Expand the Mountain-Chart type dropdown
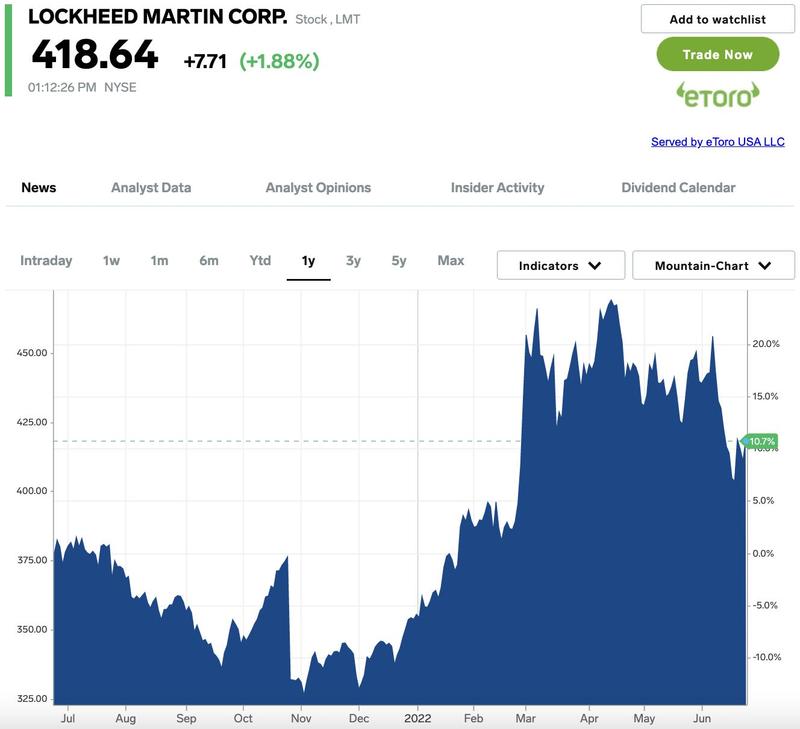The width and height of the screenshot is (800, 729). pyautogui.click(x=713, y=265)
